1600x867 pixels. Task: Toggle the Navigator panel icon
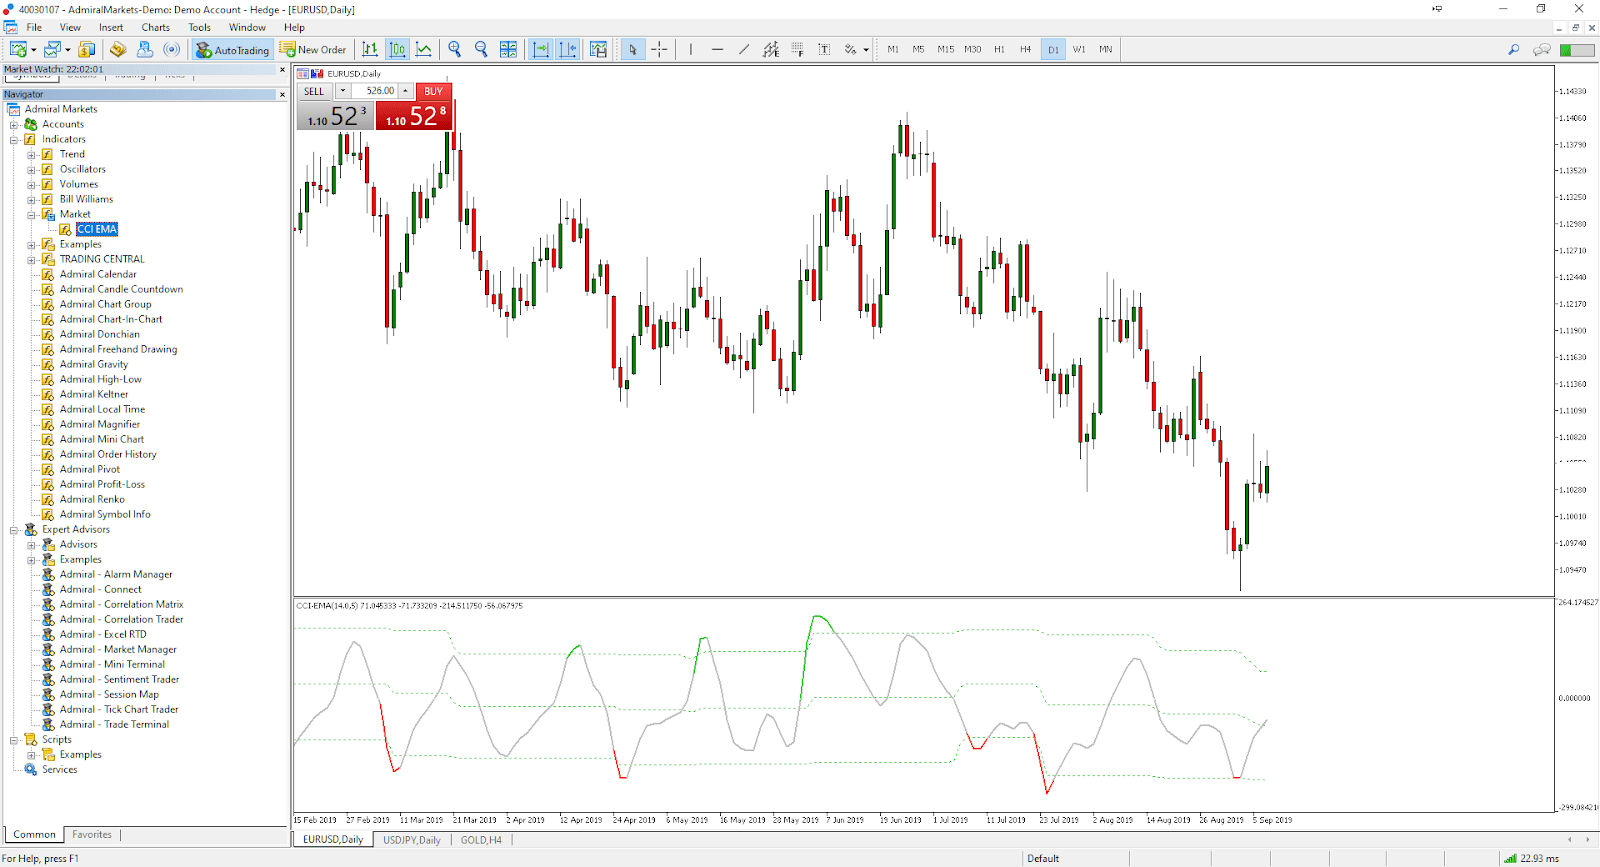145,49
